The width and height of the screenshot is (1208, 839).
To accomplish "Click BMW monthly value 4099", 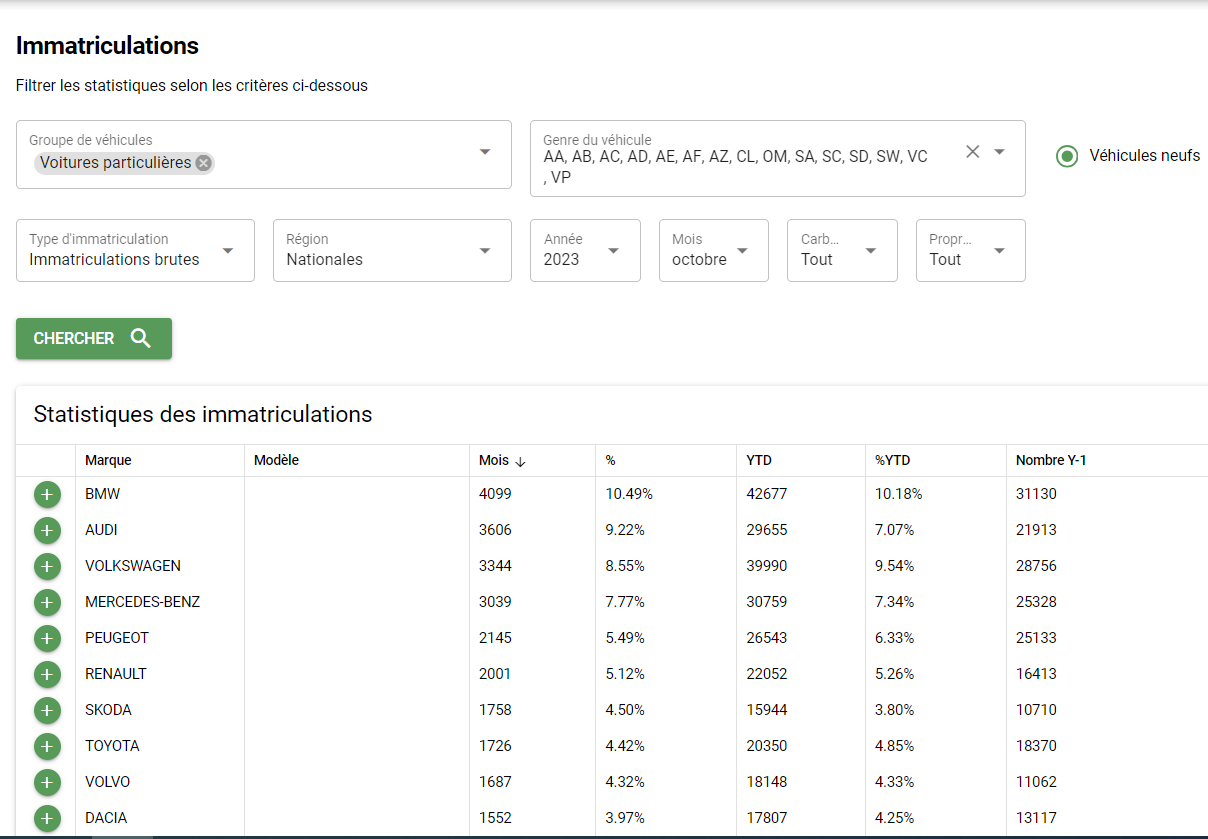I will [495, 494].
